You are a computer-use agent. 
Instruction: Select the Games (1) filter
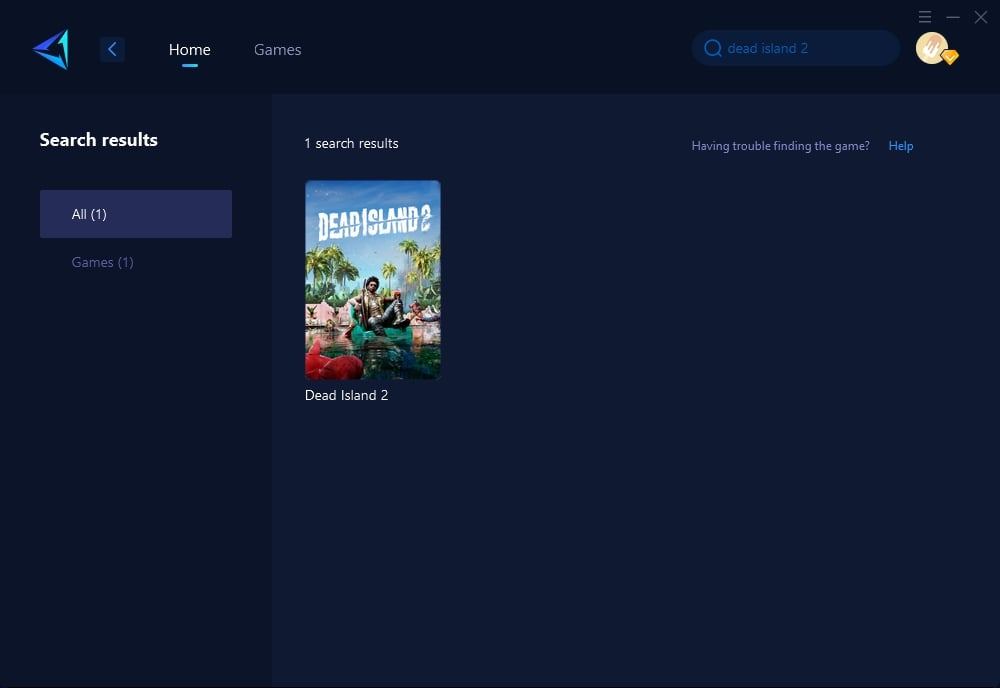click(x=103, y=262)
